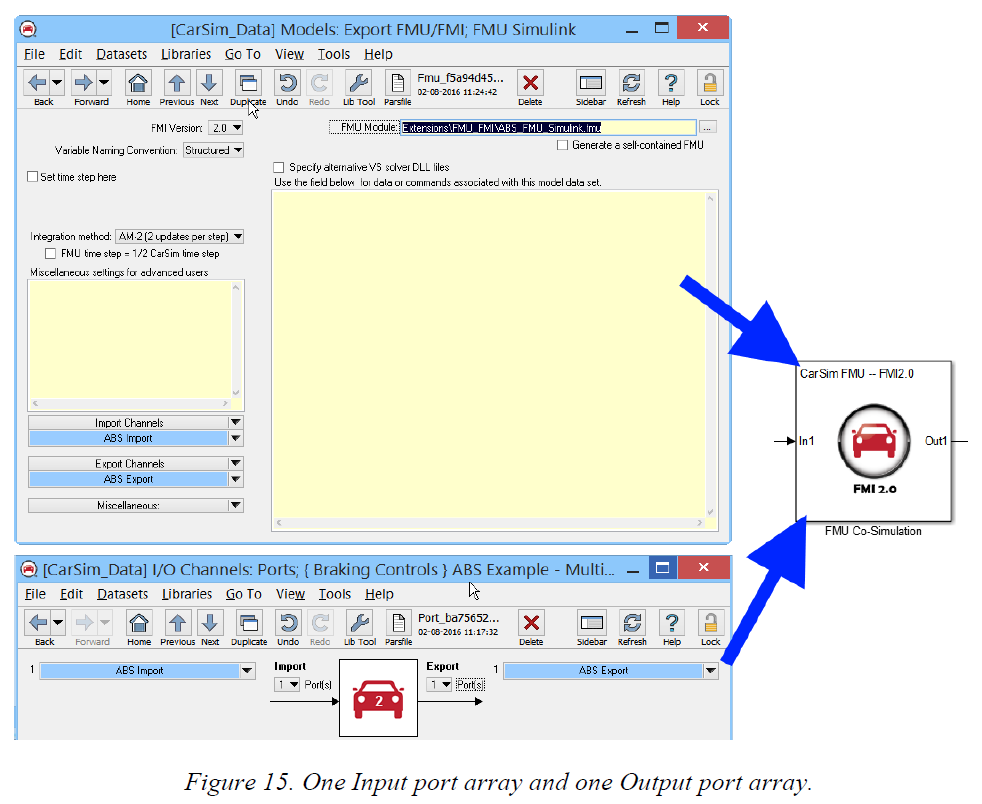
Task: Open Parsfile in I/O Channels window
Action: (x=399, y=622)
